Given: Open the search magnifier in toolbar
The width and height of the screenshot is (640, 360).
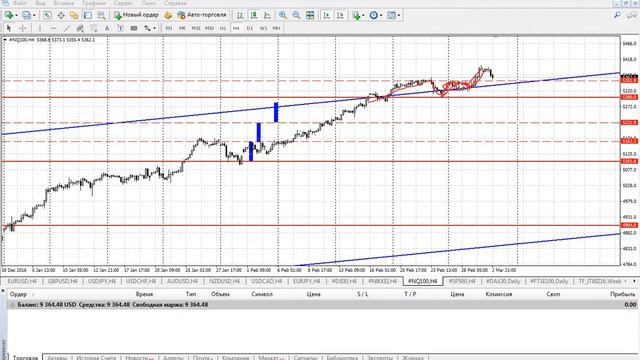Looking at the screenshot, I should (x=617, y=15).
